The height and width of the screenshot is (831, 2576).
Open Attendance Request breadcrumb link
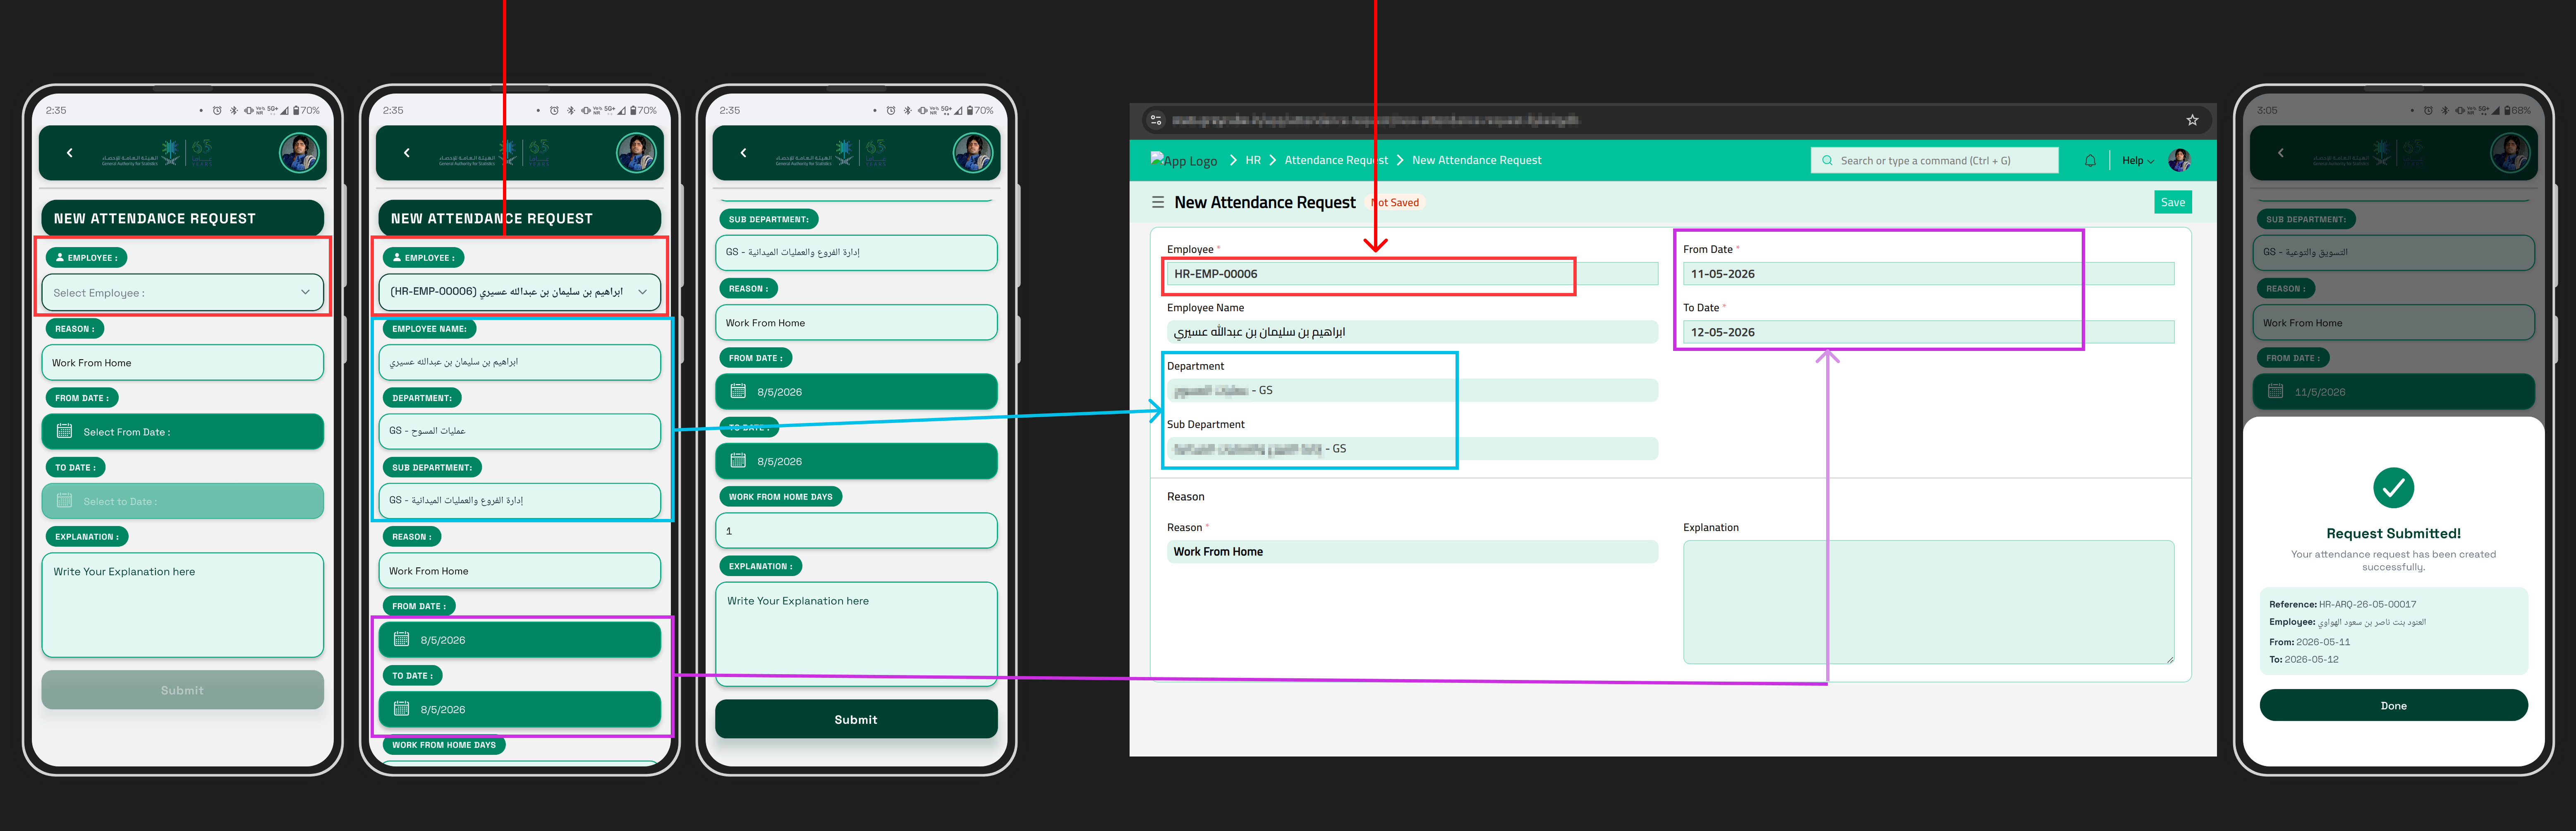point(1336,160)
